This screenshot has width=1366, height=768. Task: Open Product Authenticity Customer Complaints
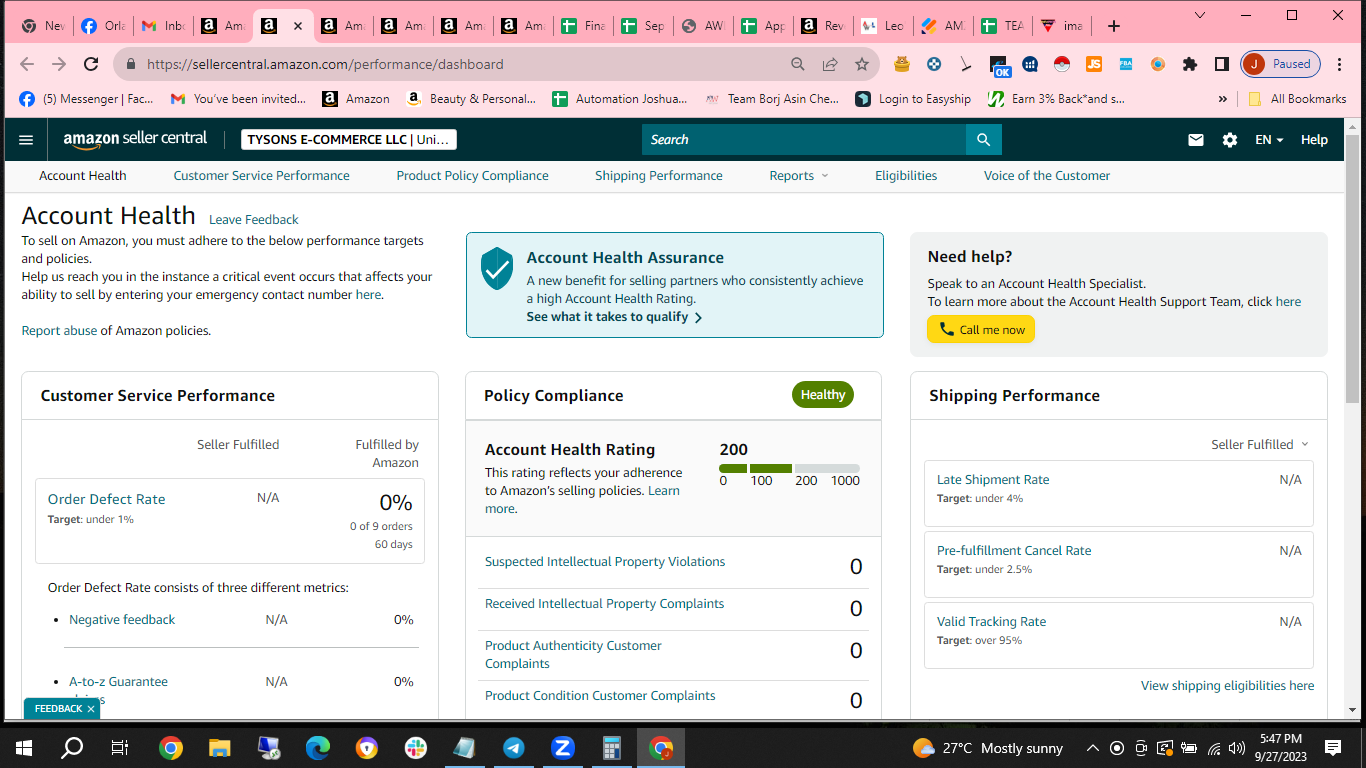coord(573,655)
